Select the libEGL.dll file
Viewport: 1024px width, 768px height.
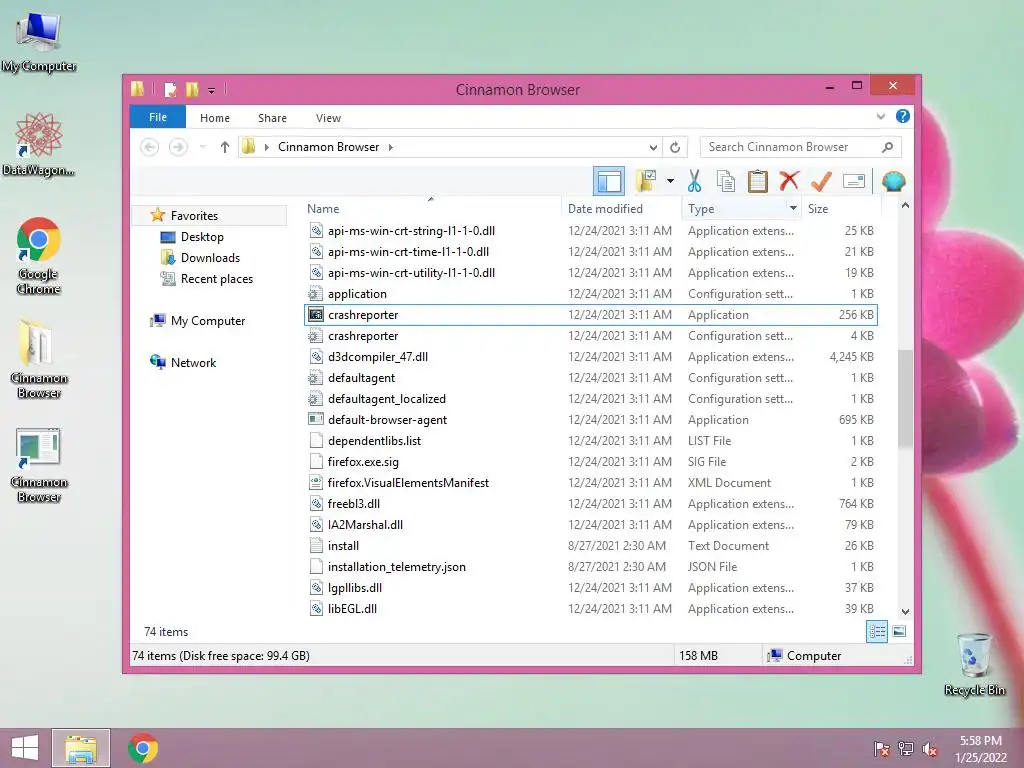point(590,609)
